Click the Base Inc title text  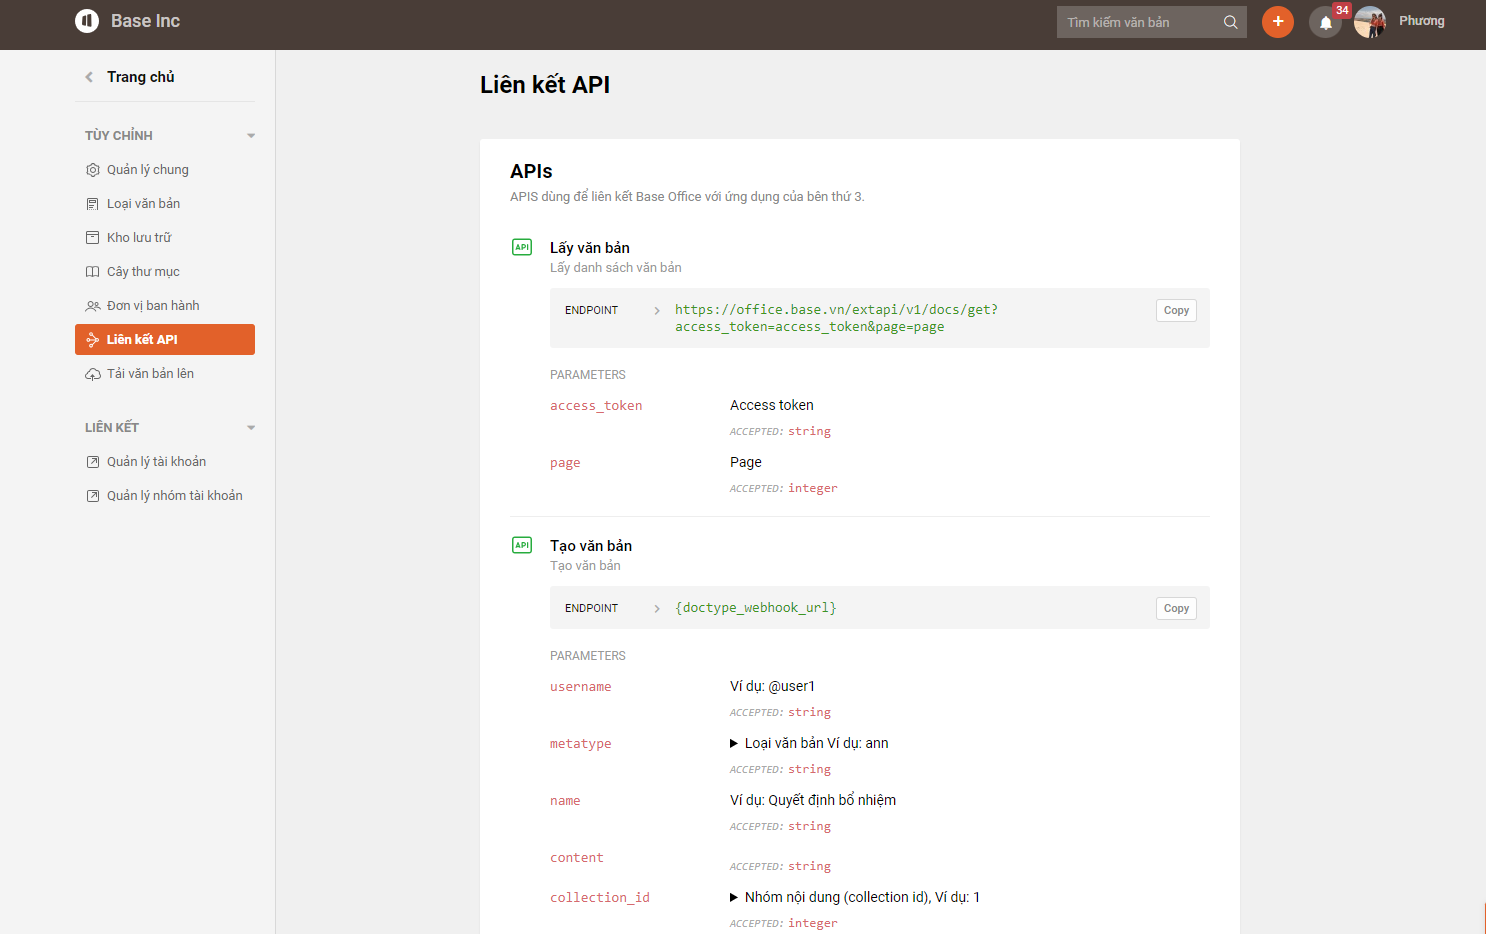click(145, 21)
